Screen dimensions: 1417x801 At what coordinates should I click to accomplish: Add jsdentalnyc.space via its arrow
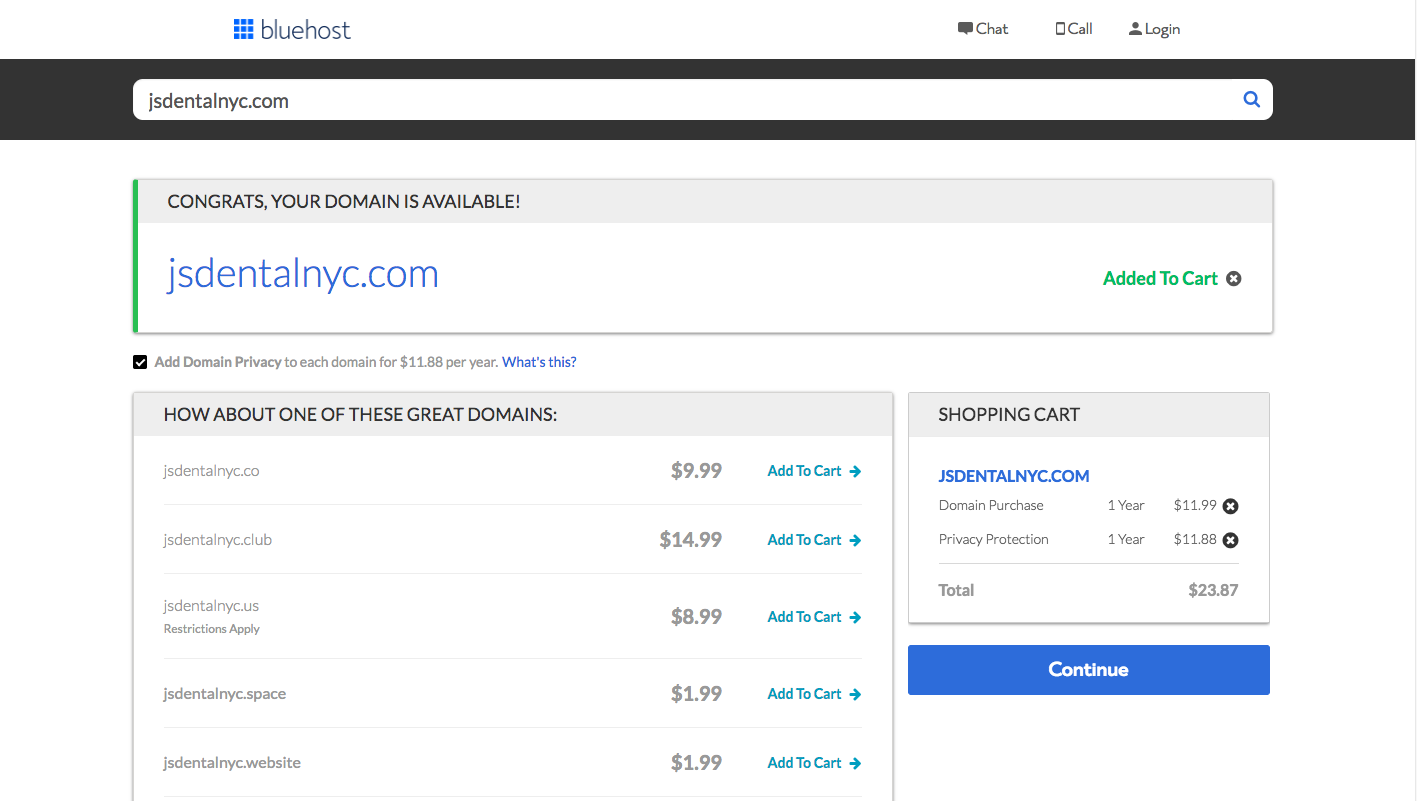pyautogui.click(x=856, y=693)
